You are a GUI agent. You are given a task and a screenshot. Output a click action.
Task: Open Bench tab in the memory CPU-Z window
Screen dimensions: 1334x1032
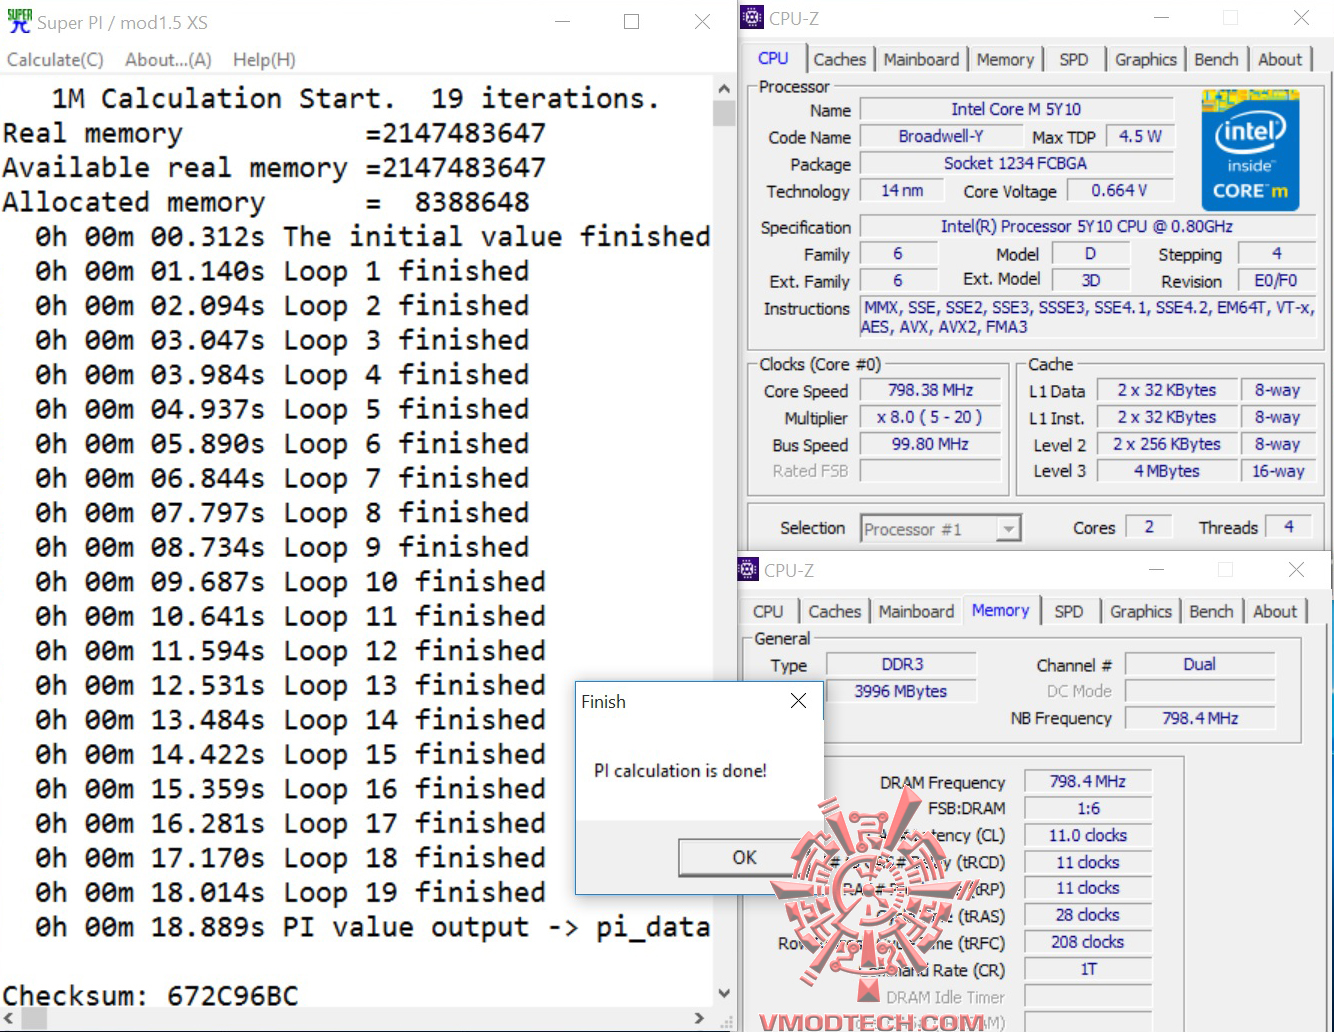pos(1211,612)
